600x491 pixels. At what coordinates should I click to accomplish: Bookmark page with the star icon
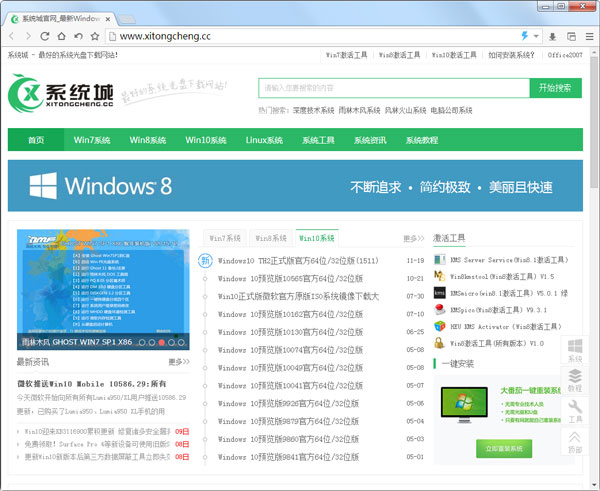(95, 36)
